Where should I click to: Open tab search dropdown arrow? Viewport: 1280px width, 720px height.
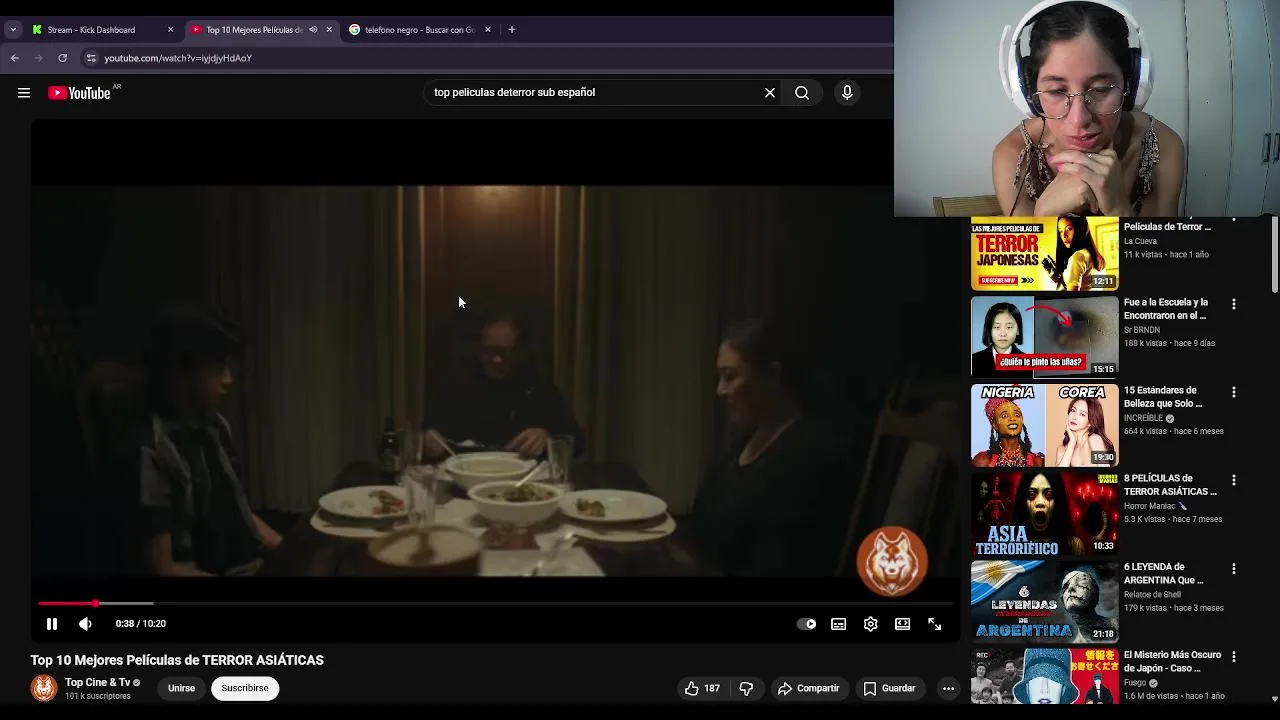pos(13,30)
